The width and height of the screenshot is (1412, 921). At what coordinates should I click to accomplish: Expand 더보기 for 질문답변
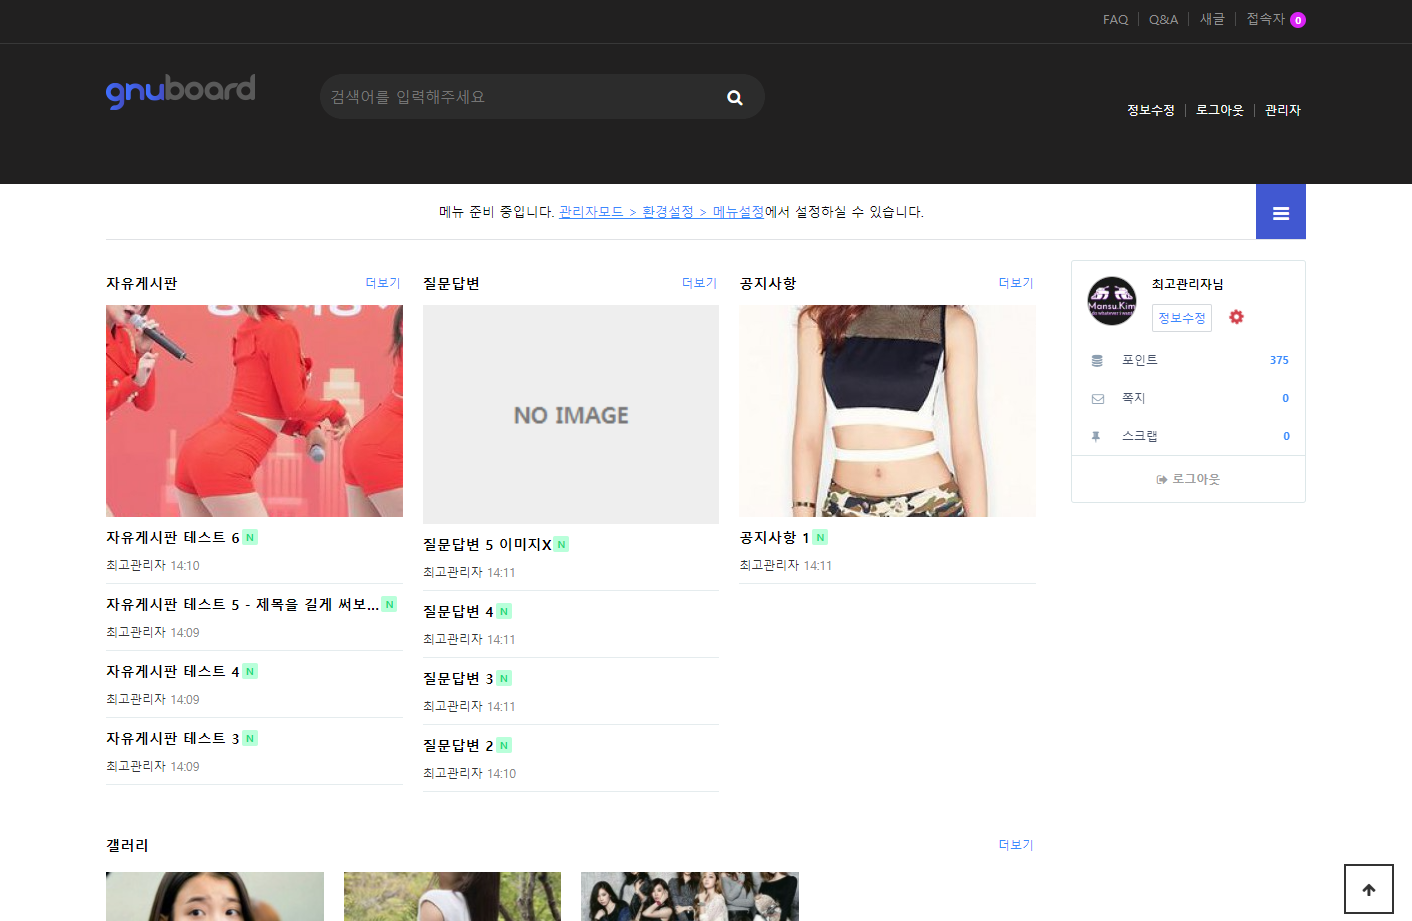click(699, 283)
